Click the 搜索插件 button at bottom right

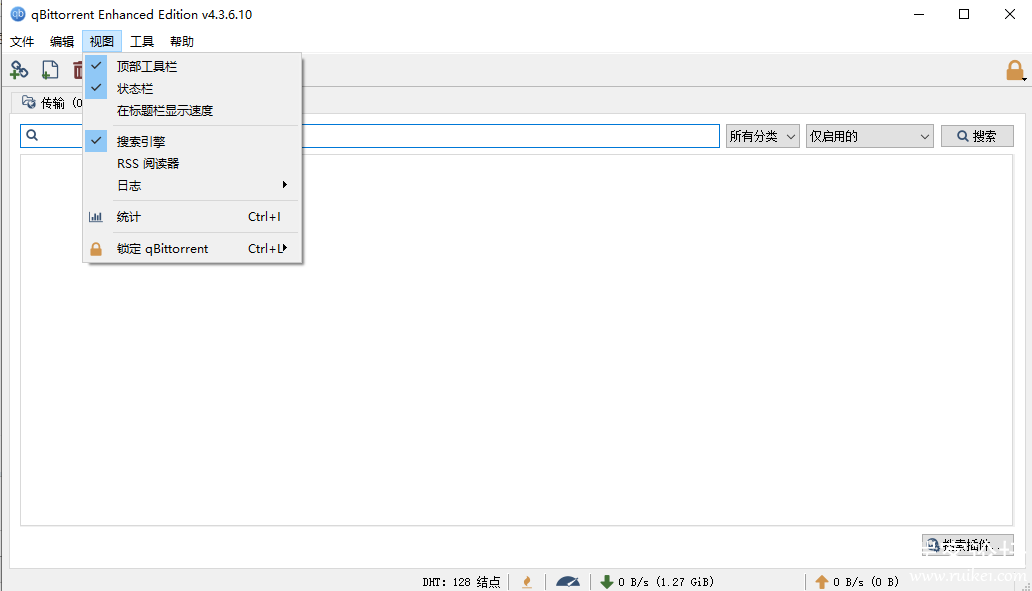tap(968, 545)
